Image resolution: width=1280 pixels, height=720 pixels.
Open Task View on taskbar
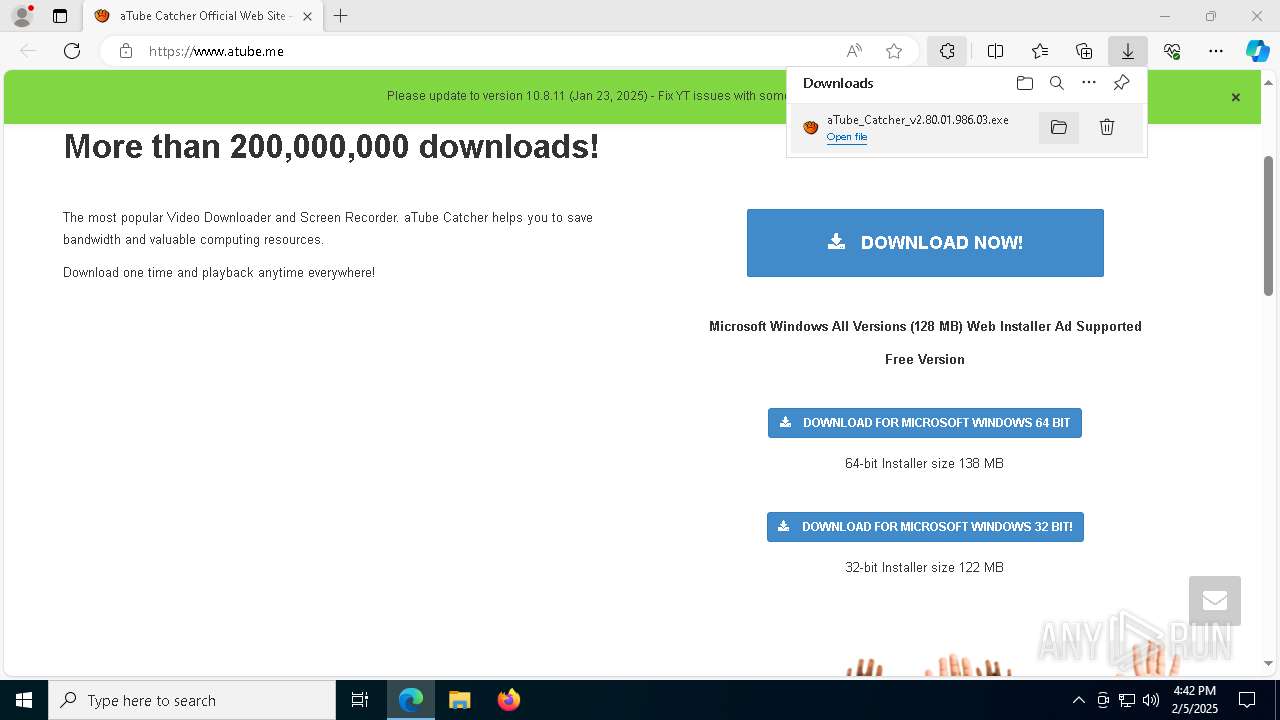click(360, 700)
